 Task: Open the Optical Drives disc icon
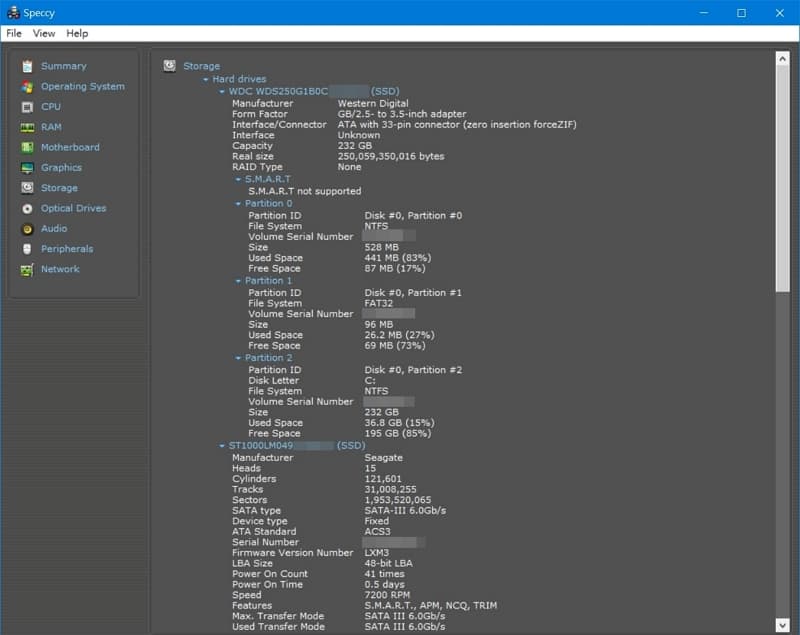tap(28, 209)
